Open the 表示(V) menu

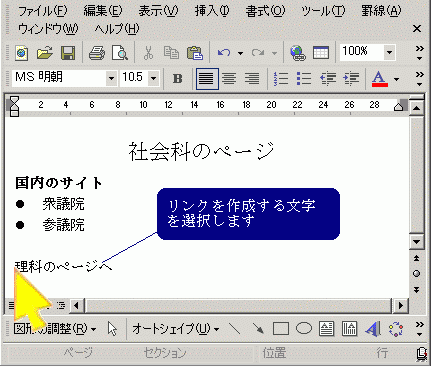(x=158, y=11)
